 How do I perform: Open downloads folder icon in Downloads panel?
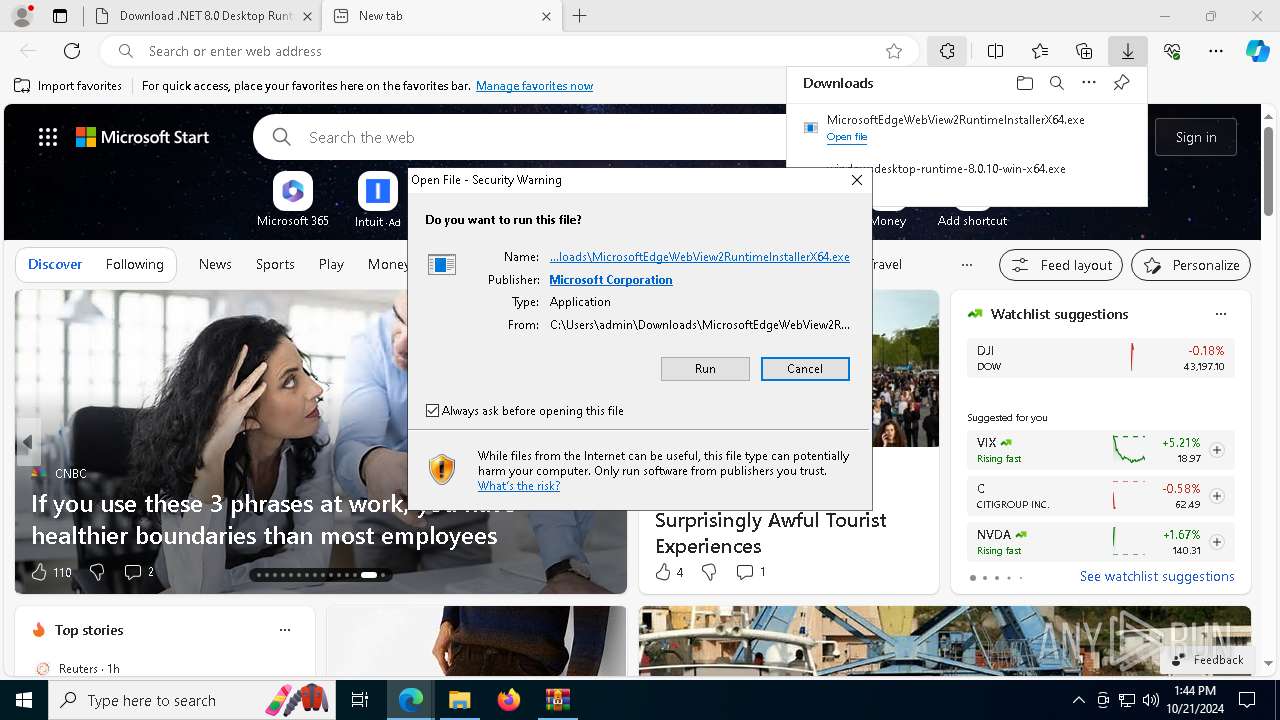[x=1024, y=83]
